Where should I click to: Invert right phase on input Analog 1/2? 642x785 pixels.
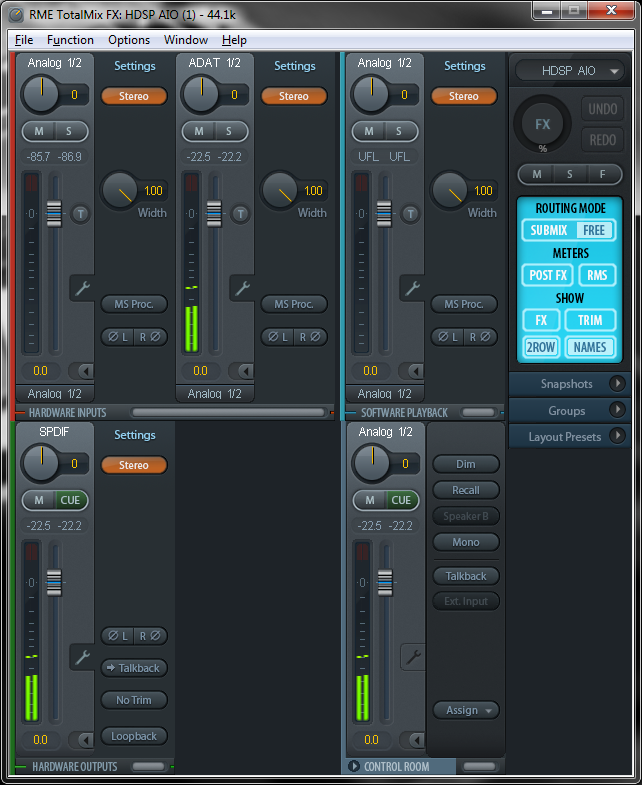click(150, 337)
